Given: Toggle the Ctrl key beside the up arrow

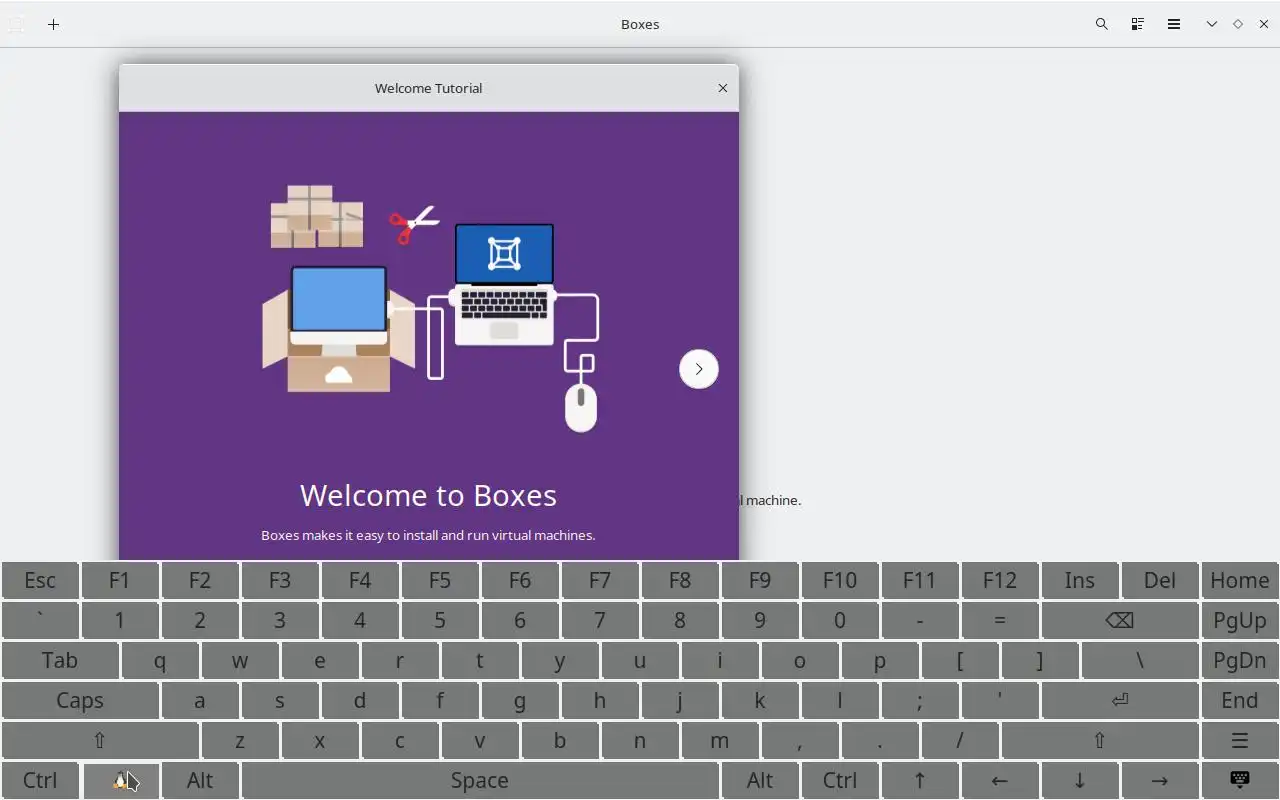Looking at the screenshot, I should point(840,780).
